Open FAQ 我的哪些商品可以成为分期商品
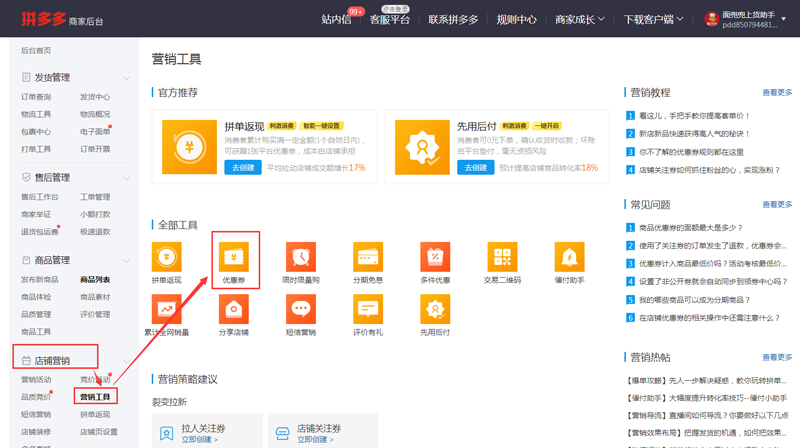 coord(694,300)
